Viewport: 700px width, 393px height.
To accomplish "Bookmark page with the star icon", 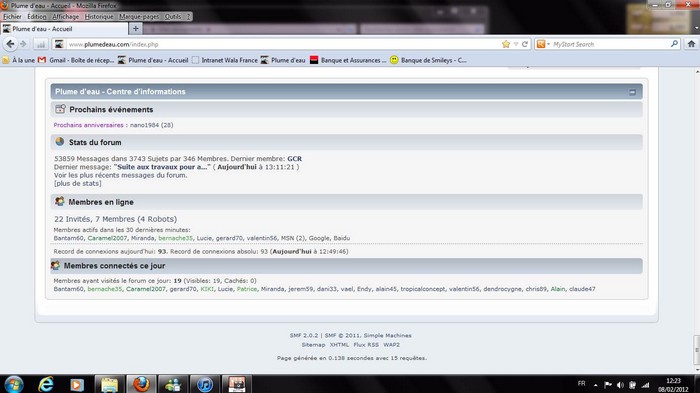I will click(x=506, y=44).
